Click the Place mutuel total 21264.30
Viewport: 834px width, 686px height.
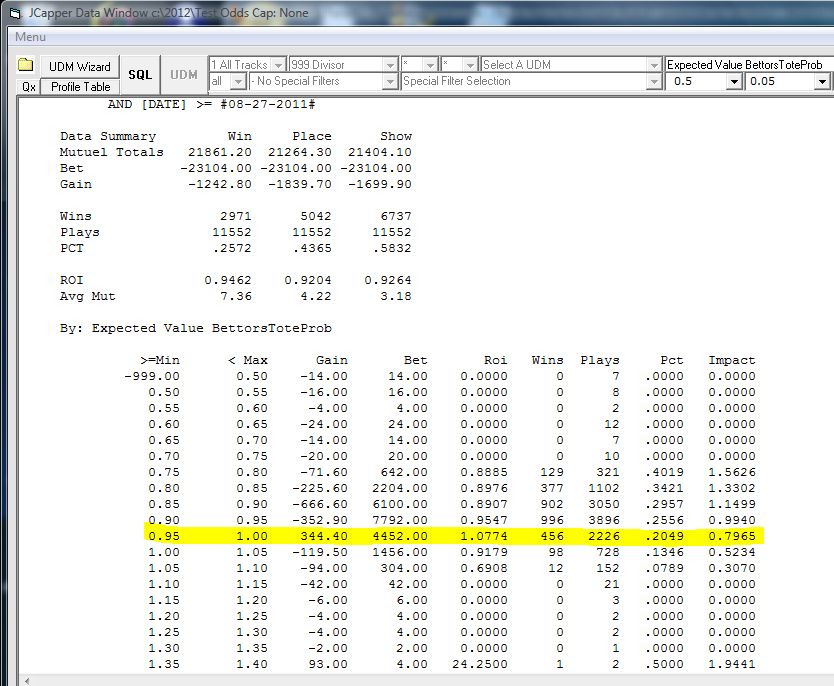coord(300,152)
